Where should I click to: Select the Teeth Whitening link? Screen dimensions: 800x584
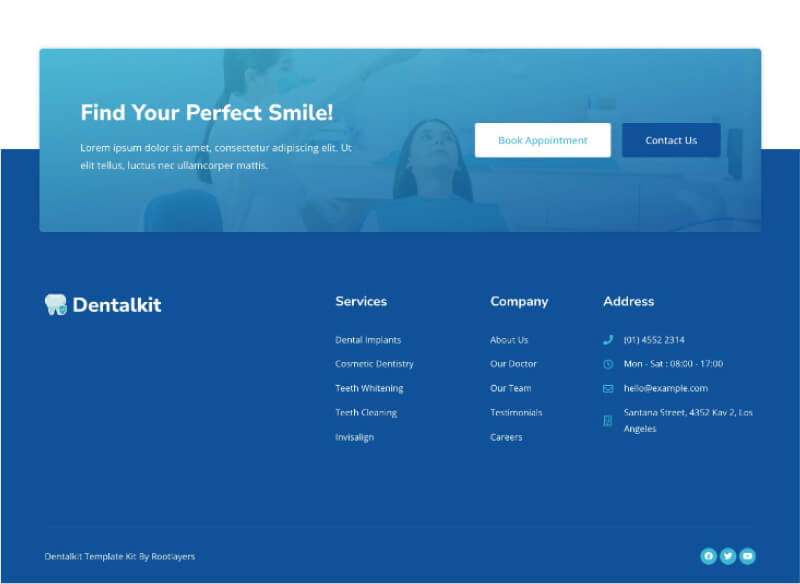[369, 388]
